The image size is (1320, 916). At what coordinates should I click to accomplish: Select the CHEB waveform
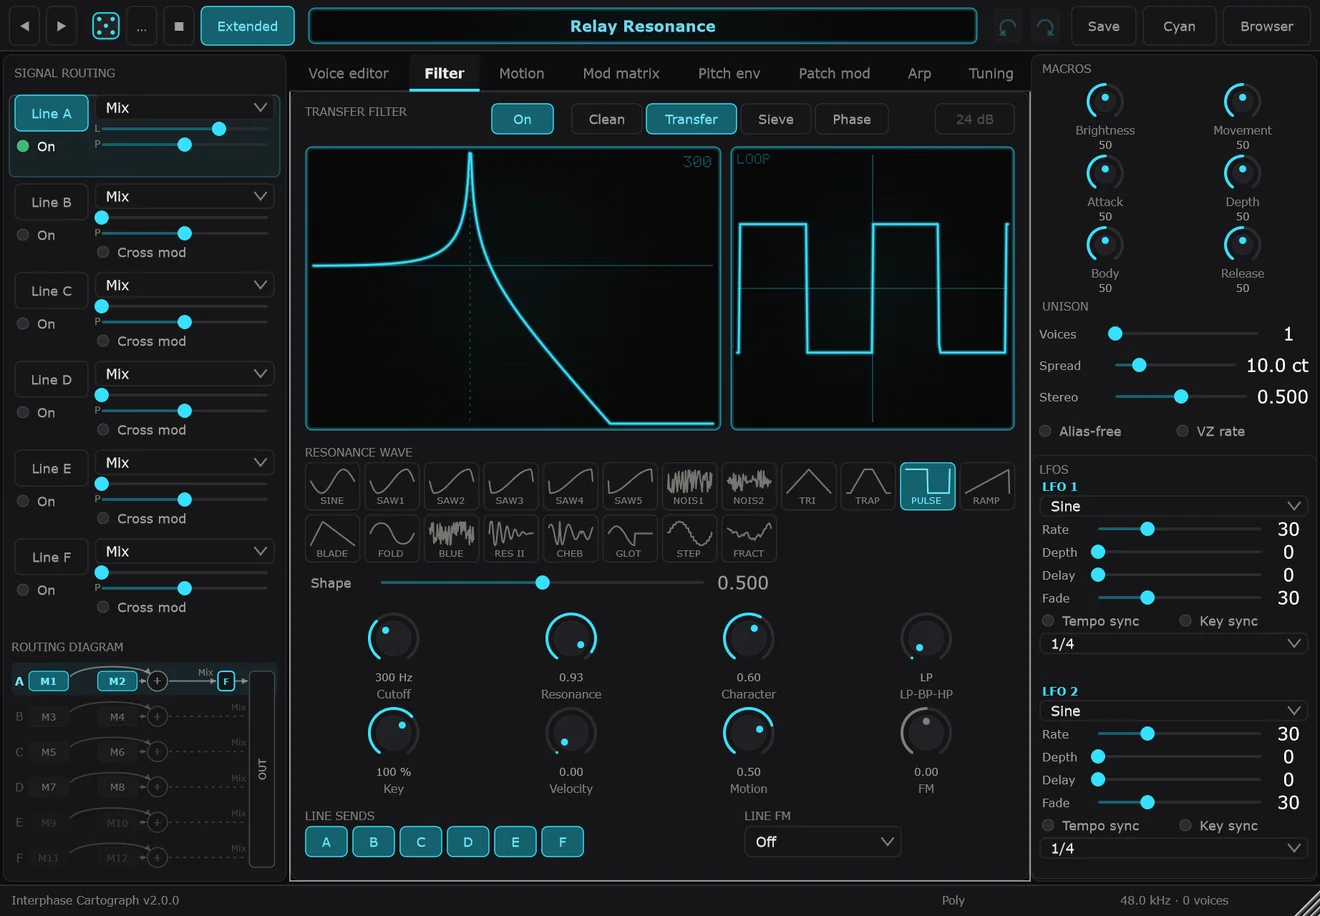(570, 539)
